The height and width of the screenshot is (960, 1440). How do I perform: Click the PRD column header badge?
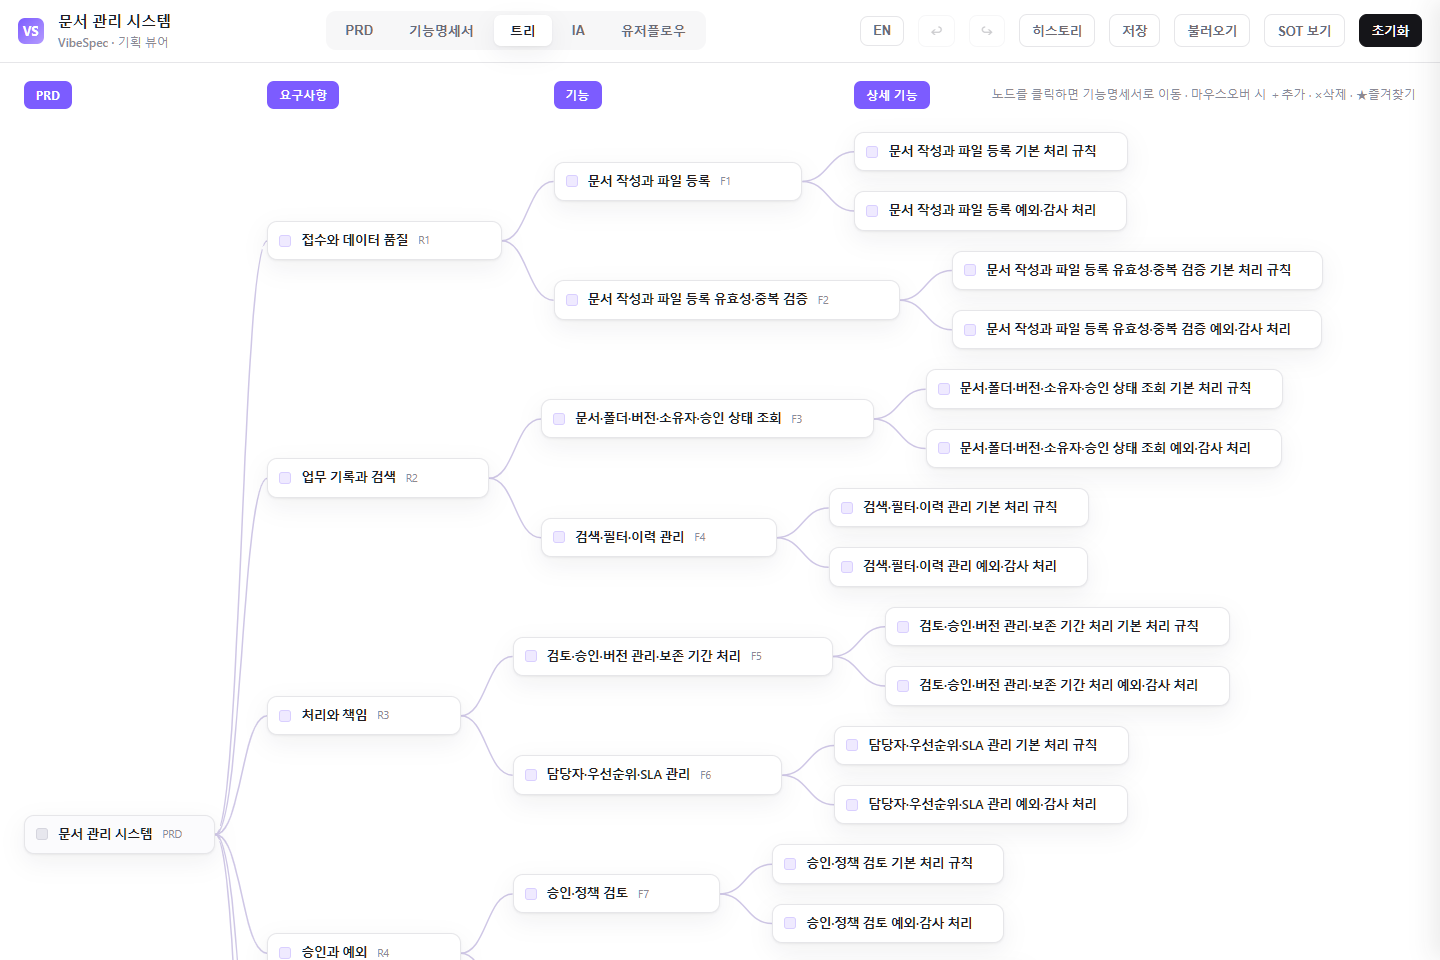[x=48, y=95]
